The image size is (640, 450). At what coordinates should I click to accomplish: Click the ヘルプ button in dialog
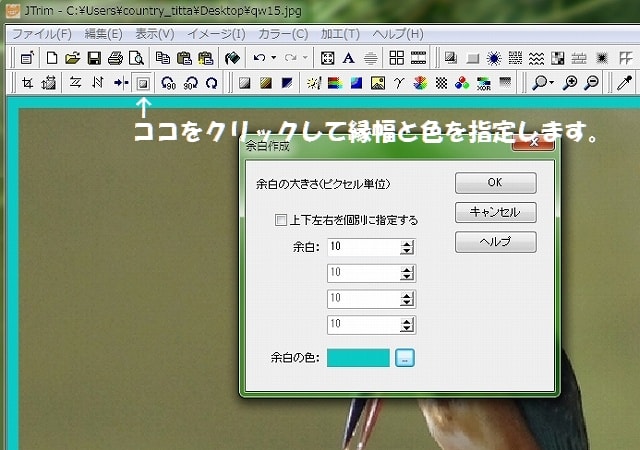pos(496,242)
